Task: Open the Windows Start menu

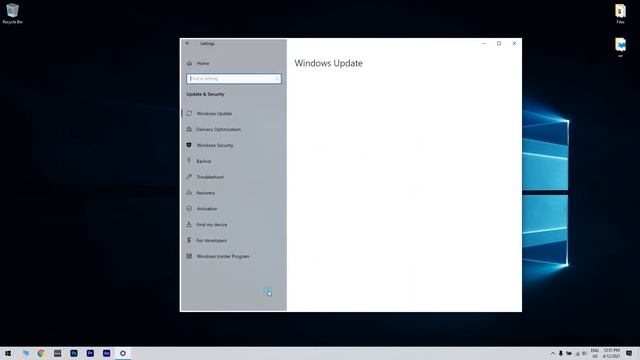Action: click(8, 353)
